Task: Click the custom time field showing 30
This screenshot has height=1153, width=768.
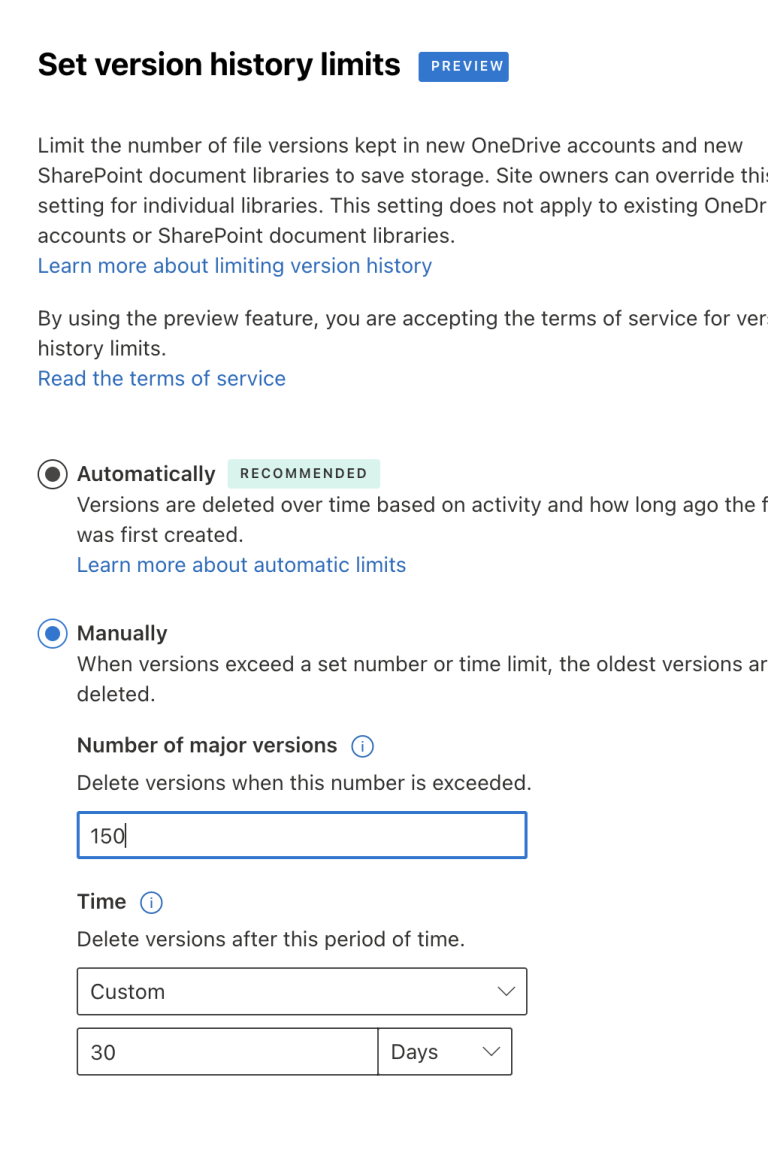Action: coord(227,1052)
